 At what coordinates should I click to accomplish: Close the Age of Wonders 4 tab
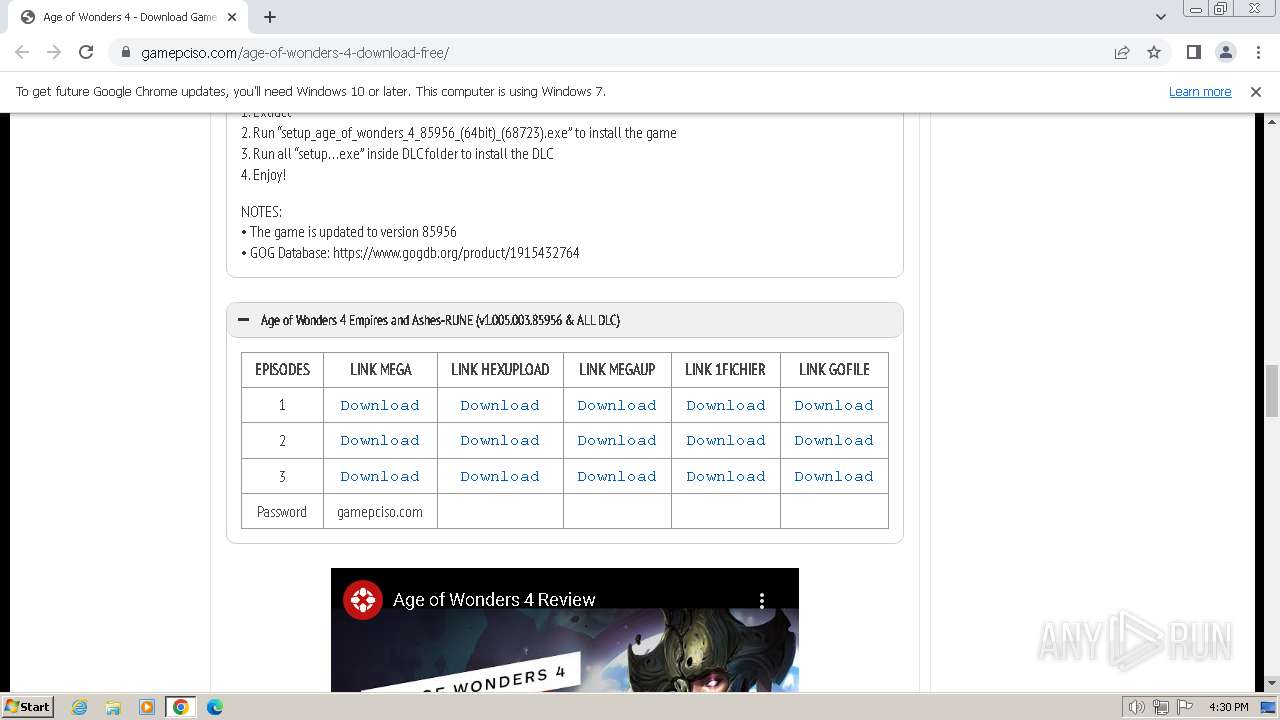(x=232, y=17)
